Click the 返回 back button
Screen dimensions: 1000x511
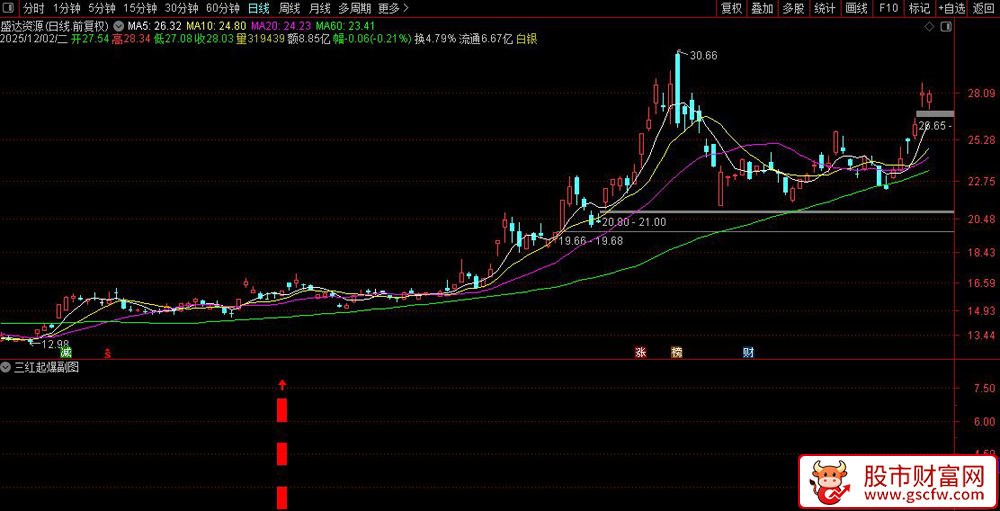click(x=984, y=8)
